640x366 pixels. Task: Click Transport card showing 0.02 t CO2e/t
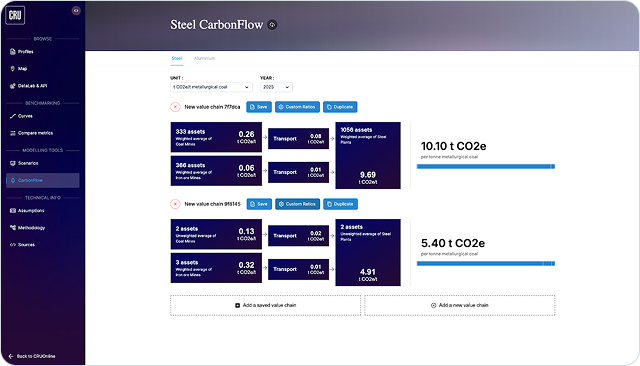[298, 236]
